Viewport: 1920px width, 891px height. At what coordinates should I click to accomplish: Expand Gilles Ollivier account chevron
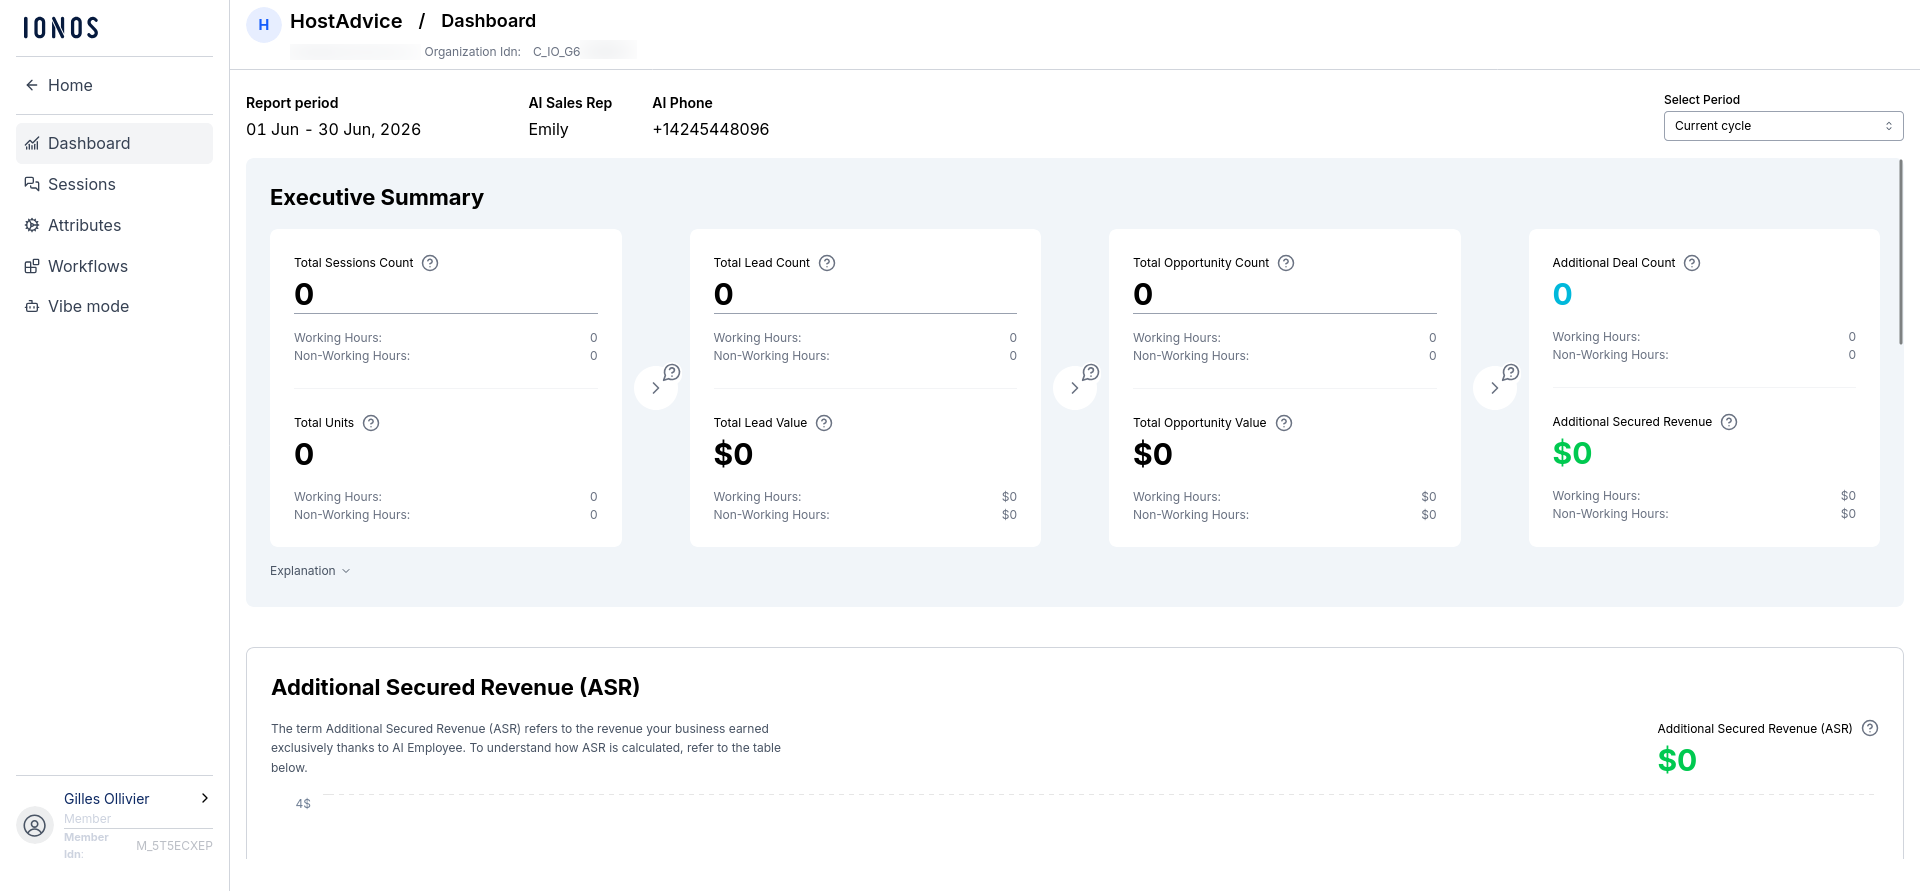205,798
